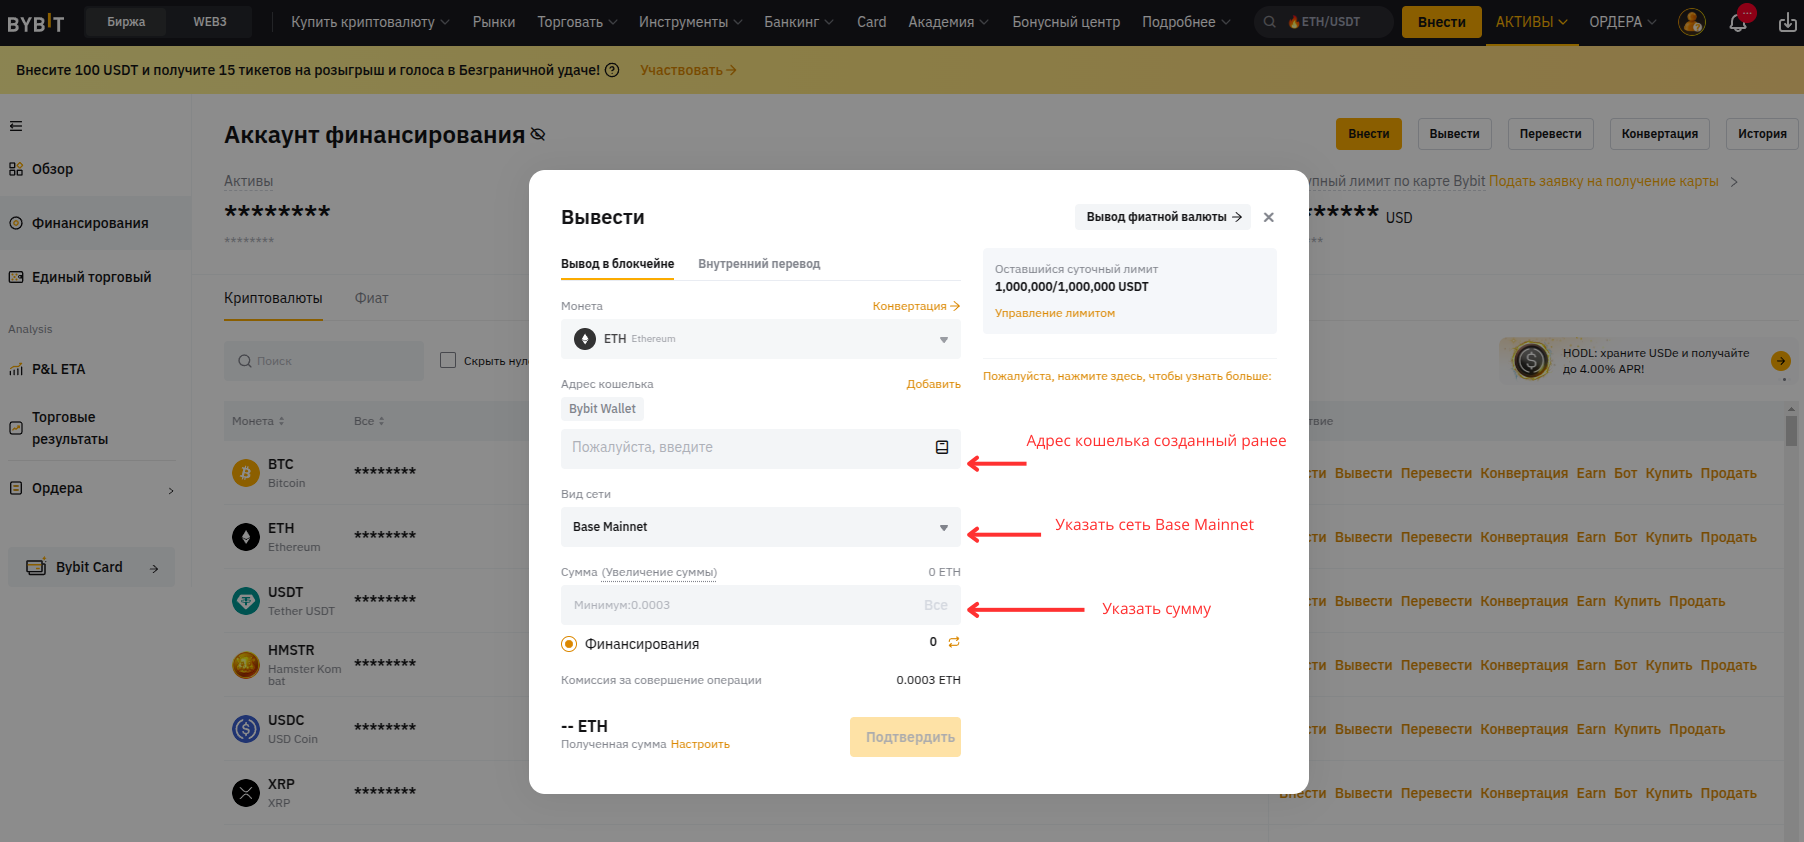Click the disabled Confirm button
Viewport: 1804px width, 842px height.
coord(905,737)
